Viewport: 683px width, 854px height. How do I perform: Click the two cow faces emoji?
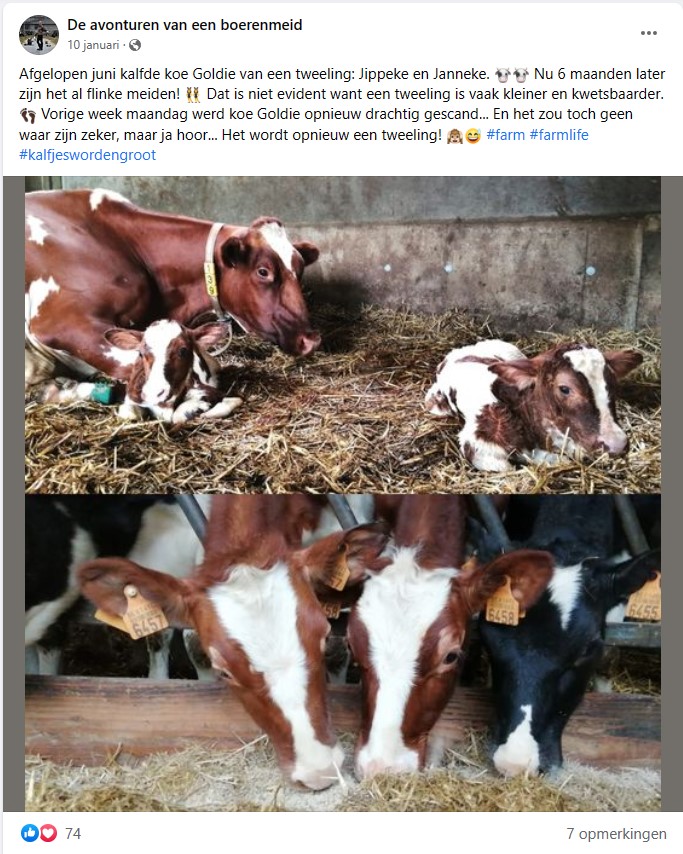pos(512,74)
